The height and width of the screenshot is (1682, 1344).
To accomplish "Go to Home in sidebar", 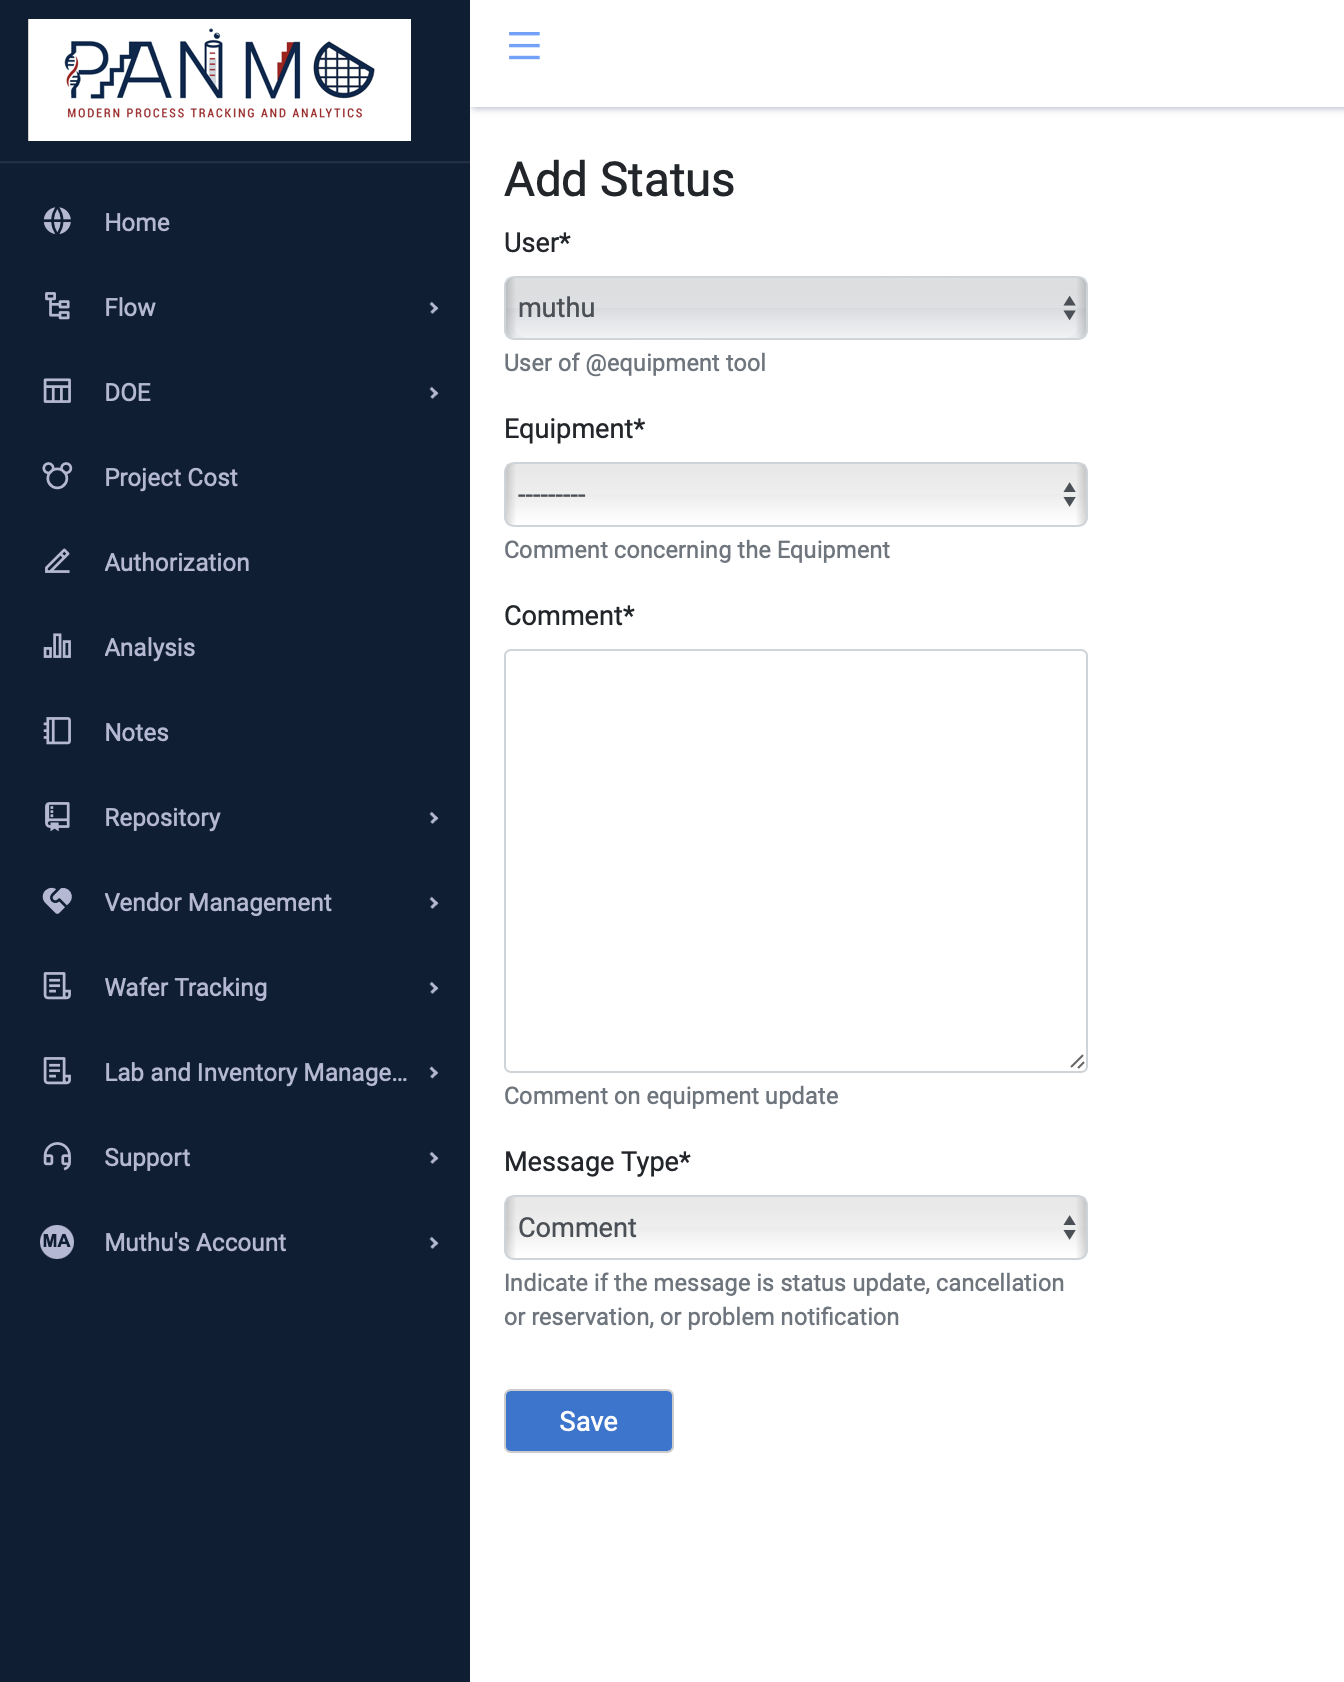I will coord(137,222).
